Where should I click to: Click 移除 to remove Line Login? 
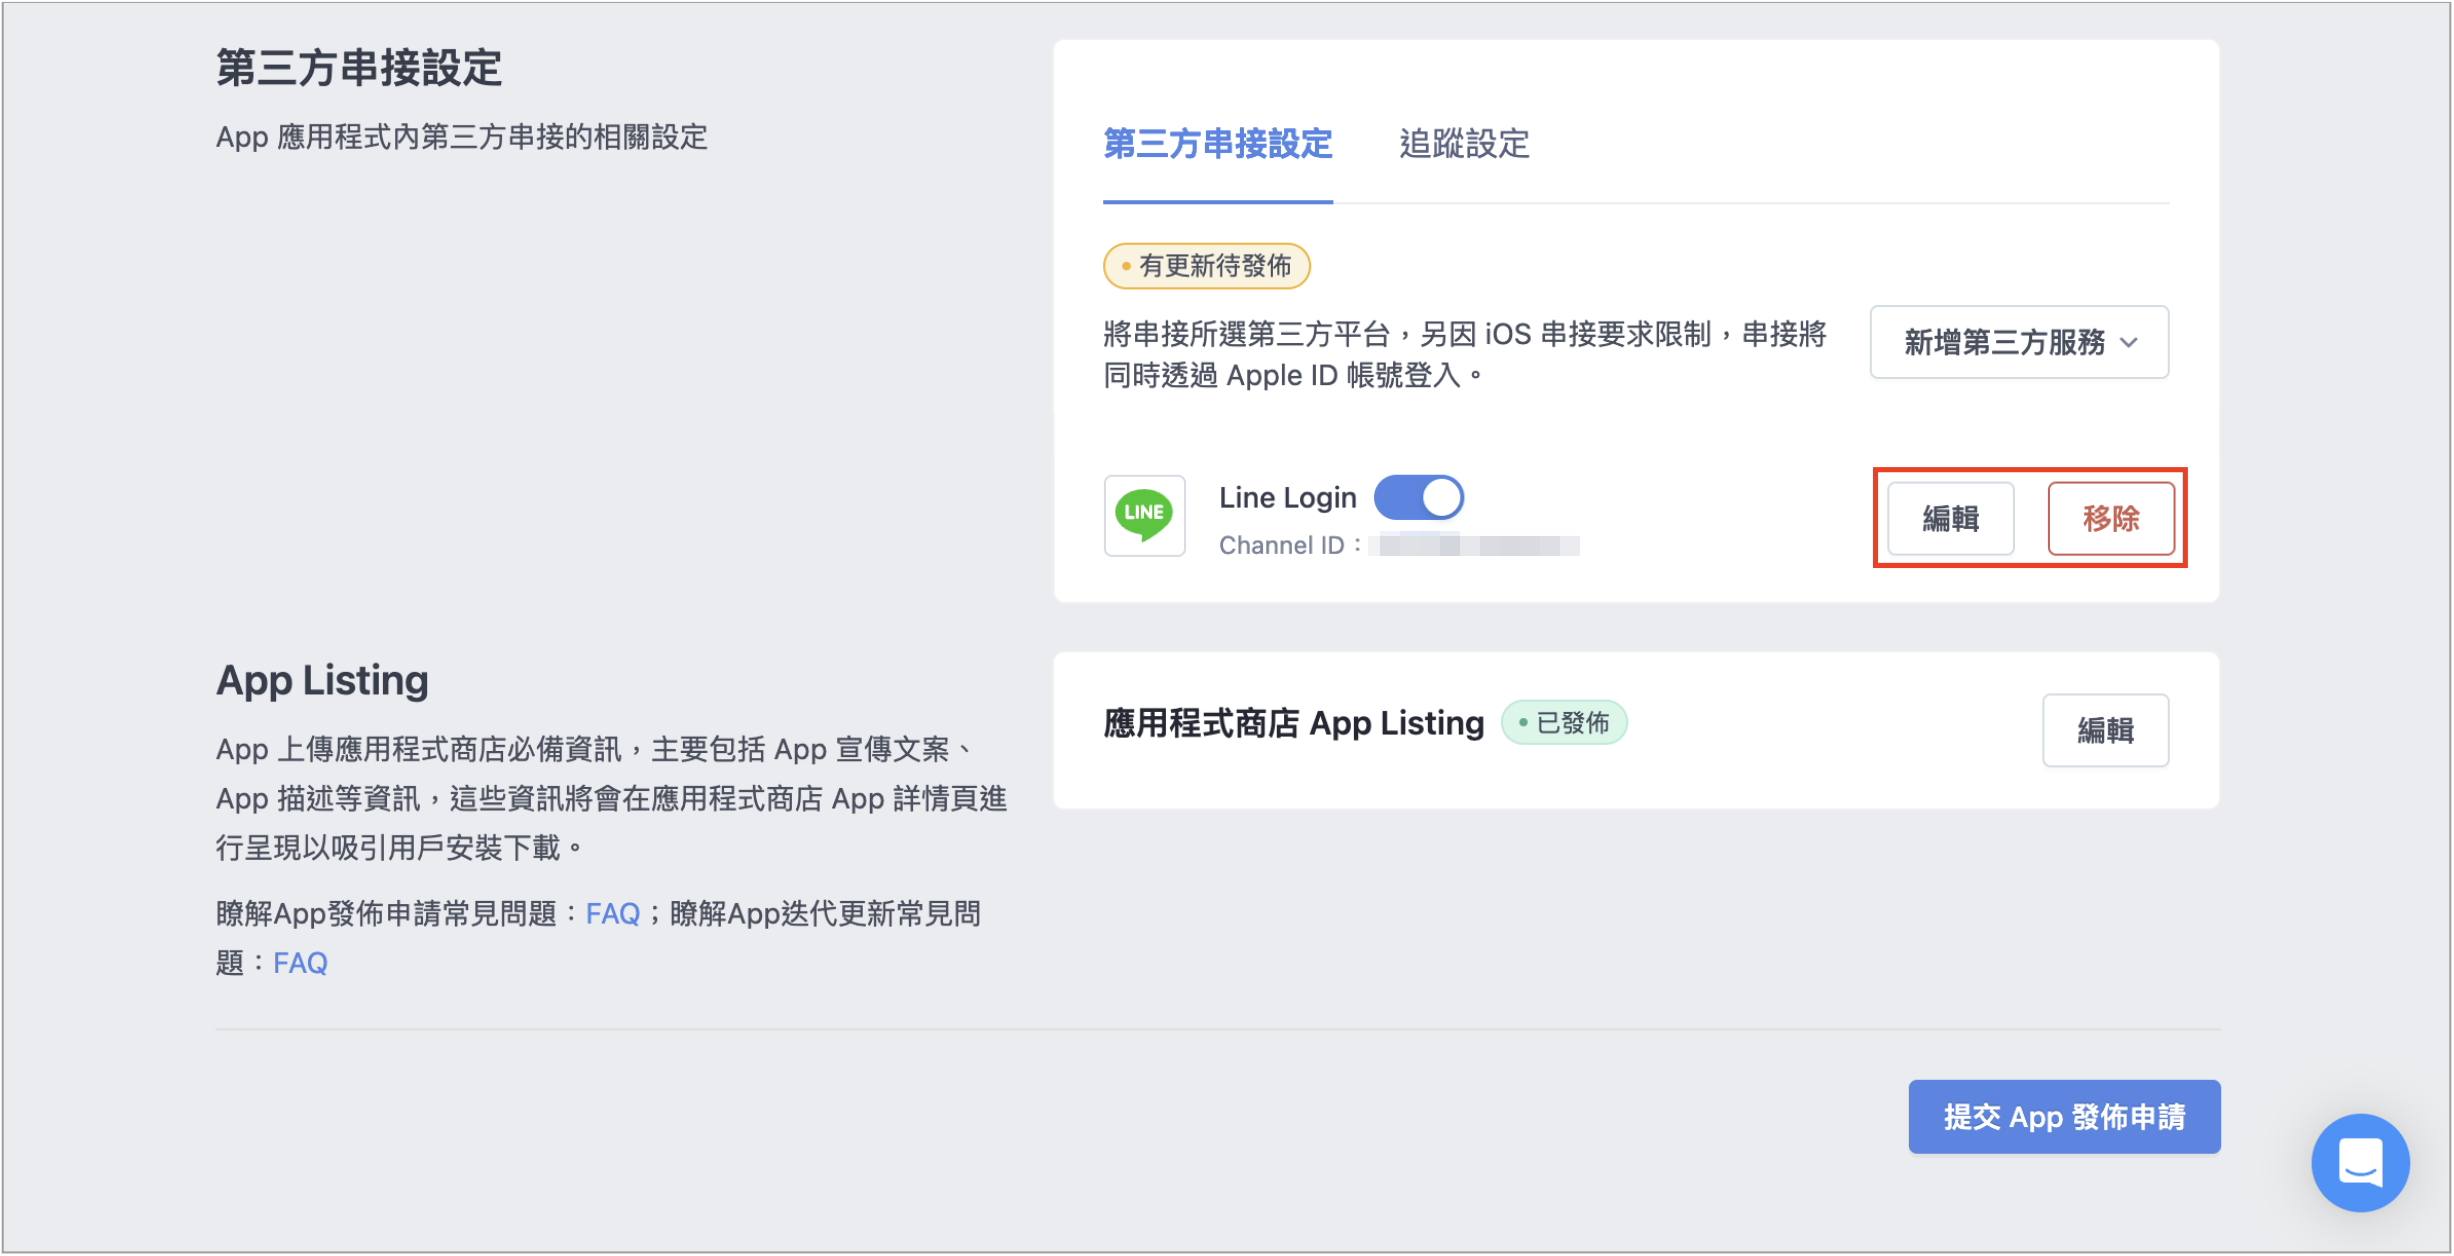point(2111,518)
